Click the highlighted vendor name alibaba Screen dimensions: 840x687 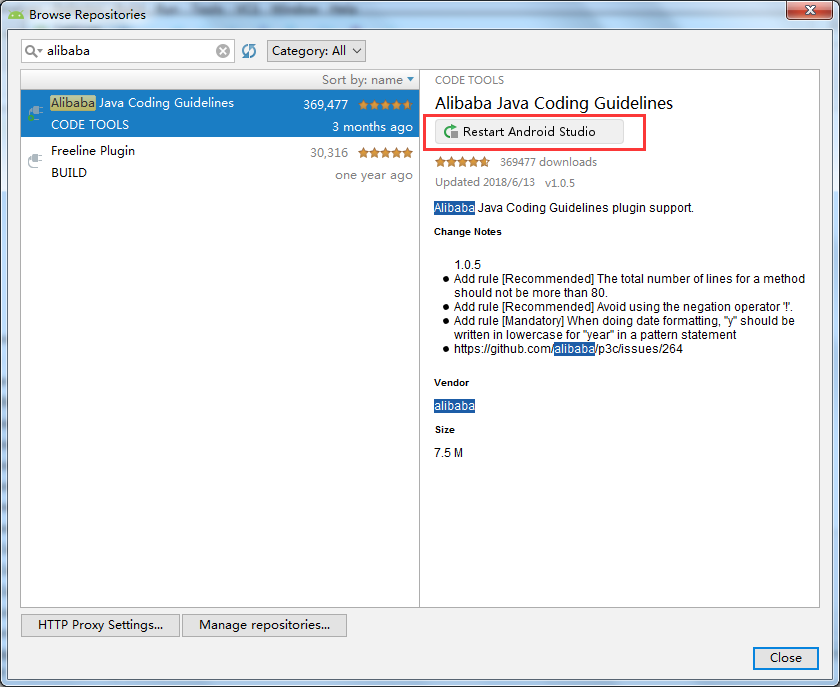pos(454,406)
